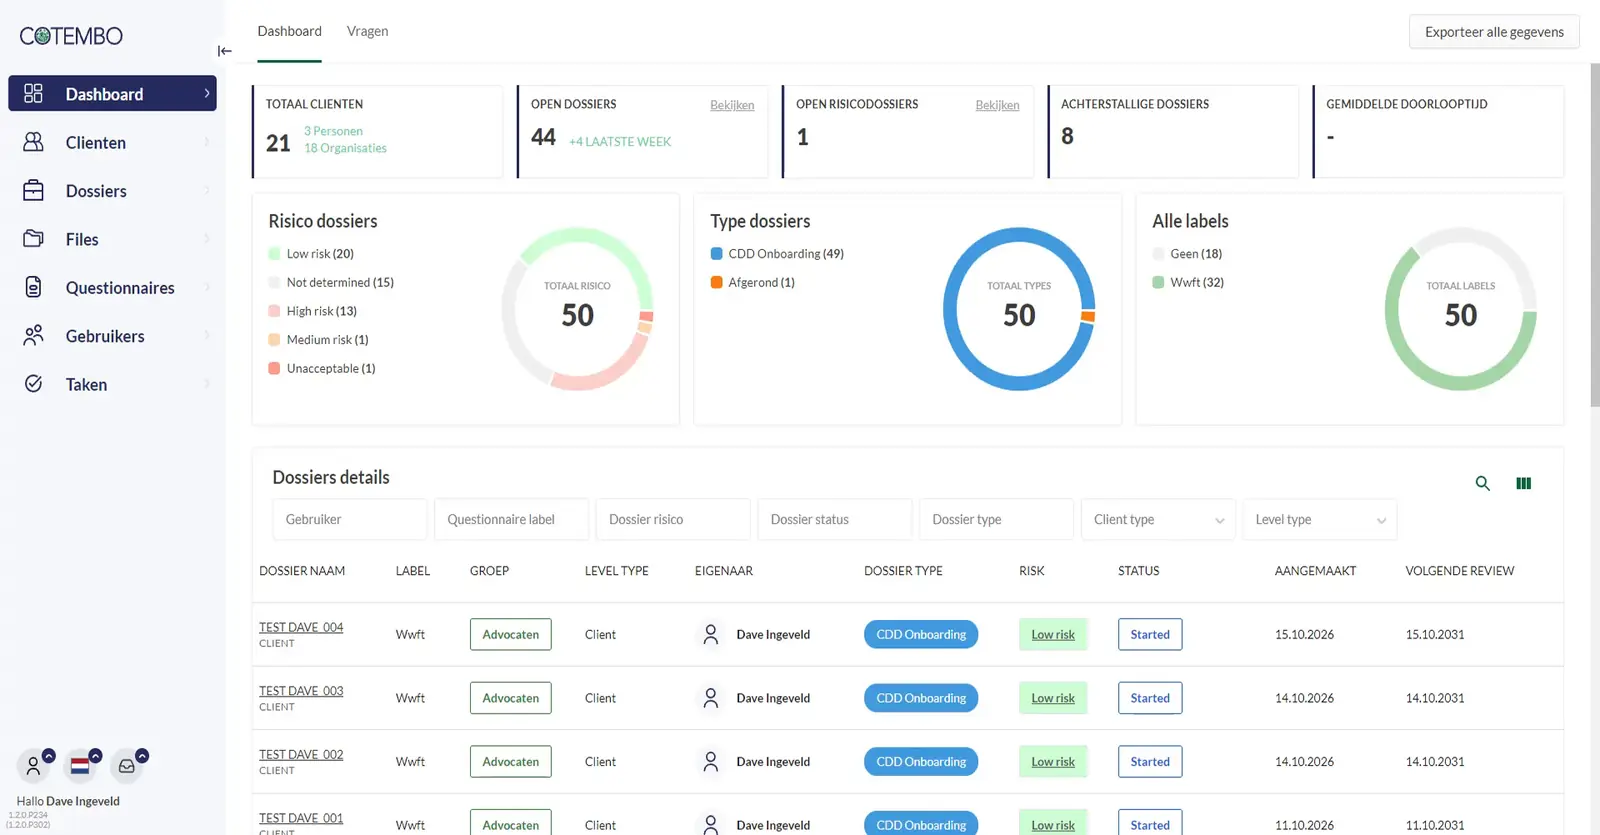Expand the Gebruikers menu chevron

click(207, 335)
